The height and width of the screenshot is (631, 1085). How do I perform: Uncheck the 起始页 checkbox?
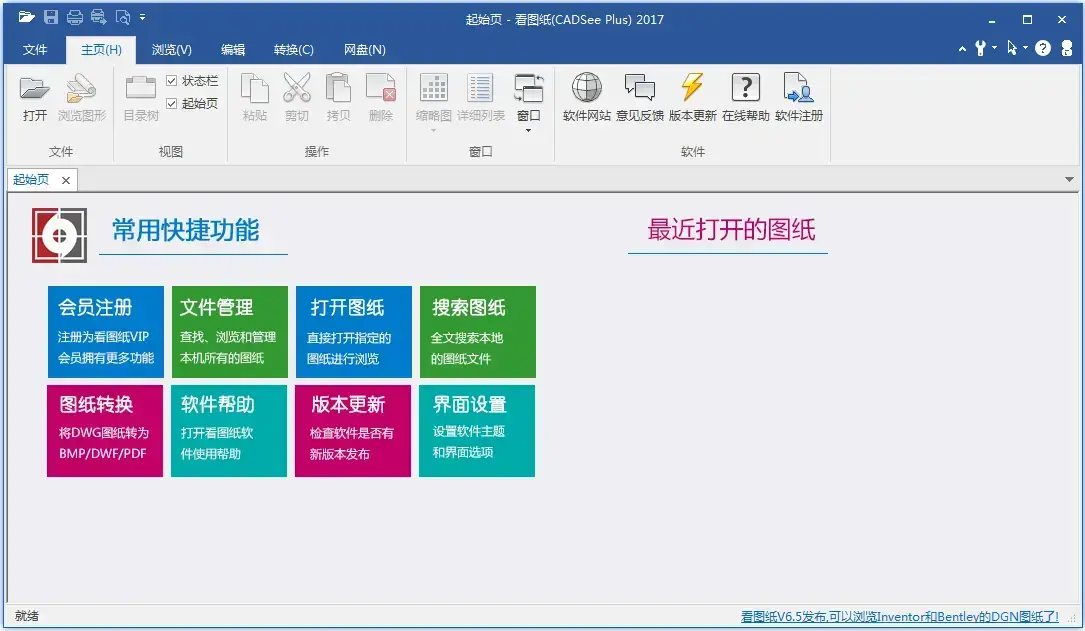[172, 103]
